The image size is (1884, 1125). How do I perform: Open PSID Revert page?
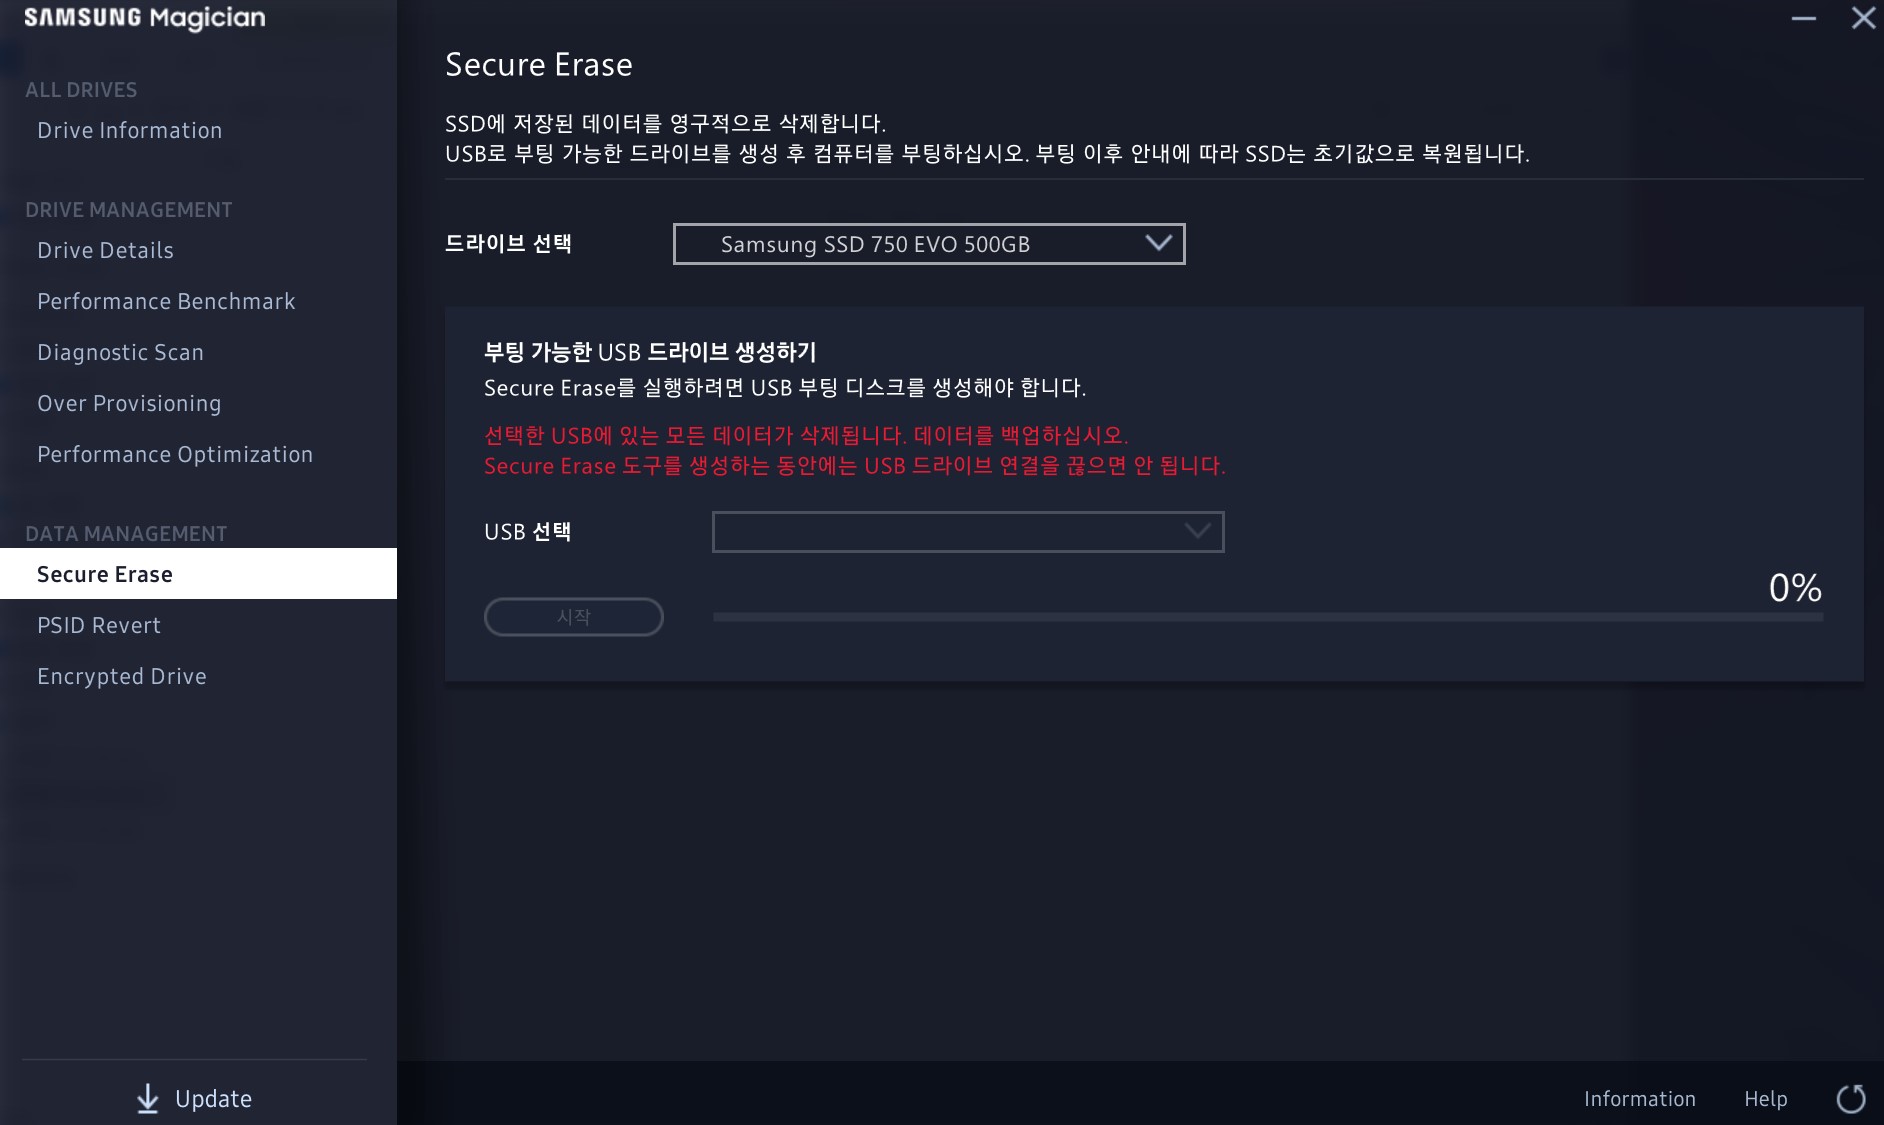click(x=99, y=625)
